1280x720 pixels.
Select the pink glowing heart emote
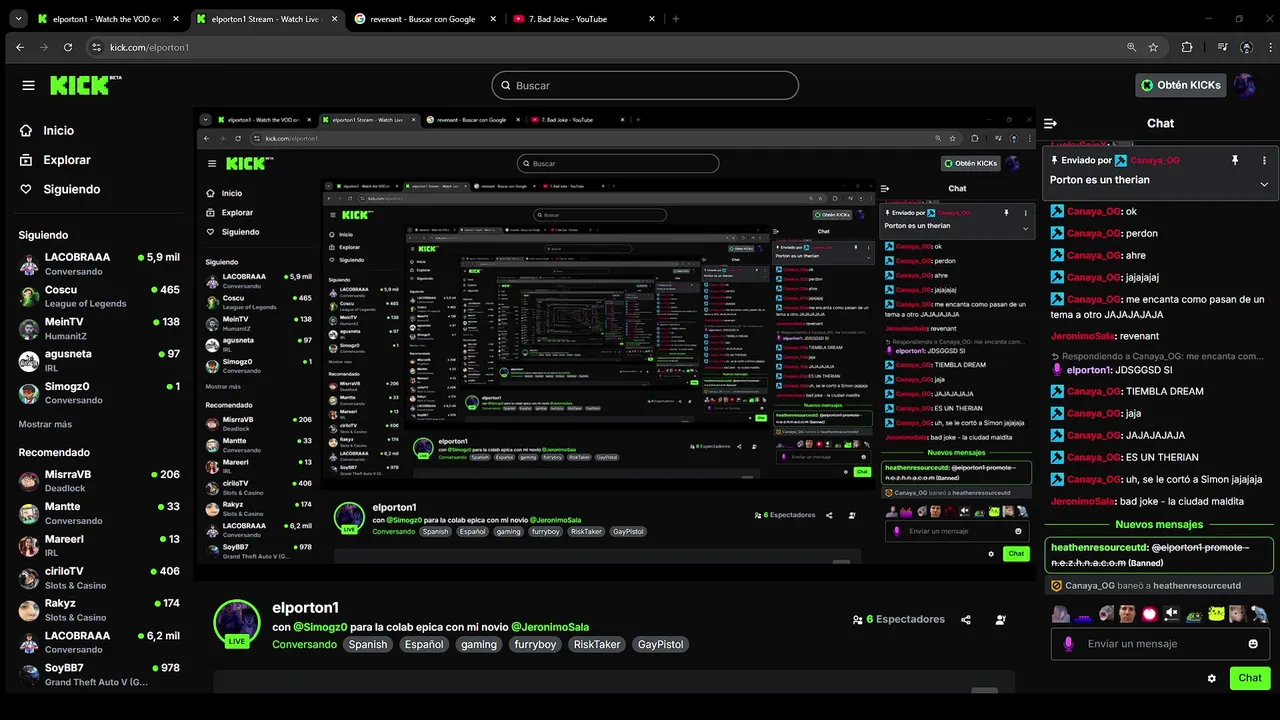click(1150, 613)
